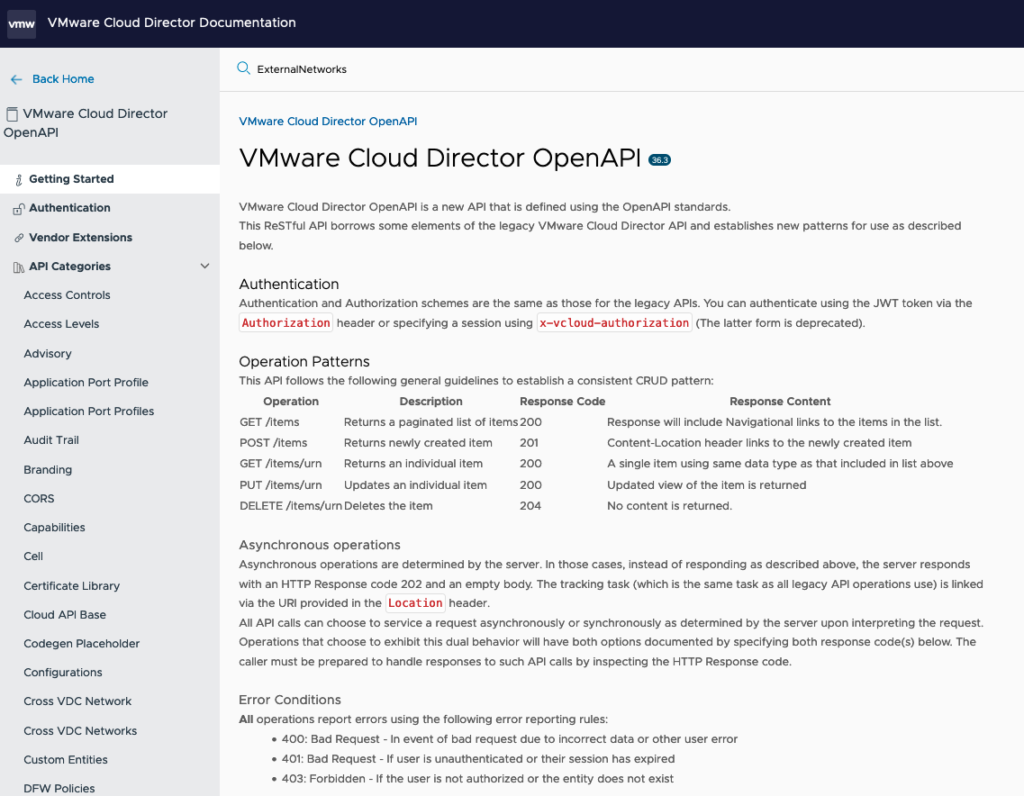Open the Codegen Placeholder category
1024x796 pixels.
(x=82, y=643)
